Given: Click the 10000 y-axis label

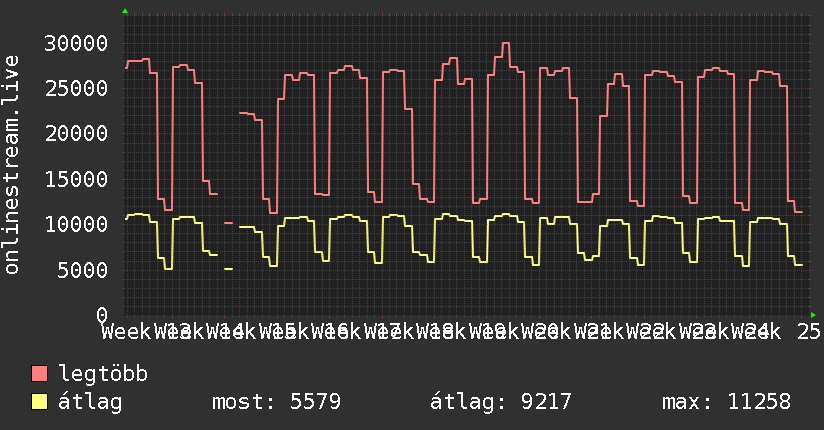Looking at the screenshot, I should [76, 224].
